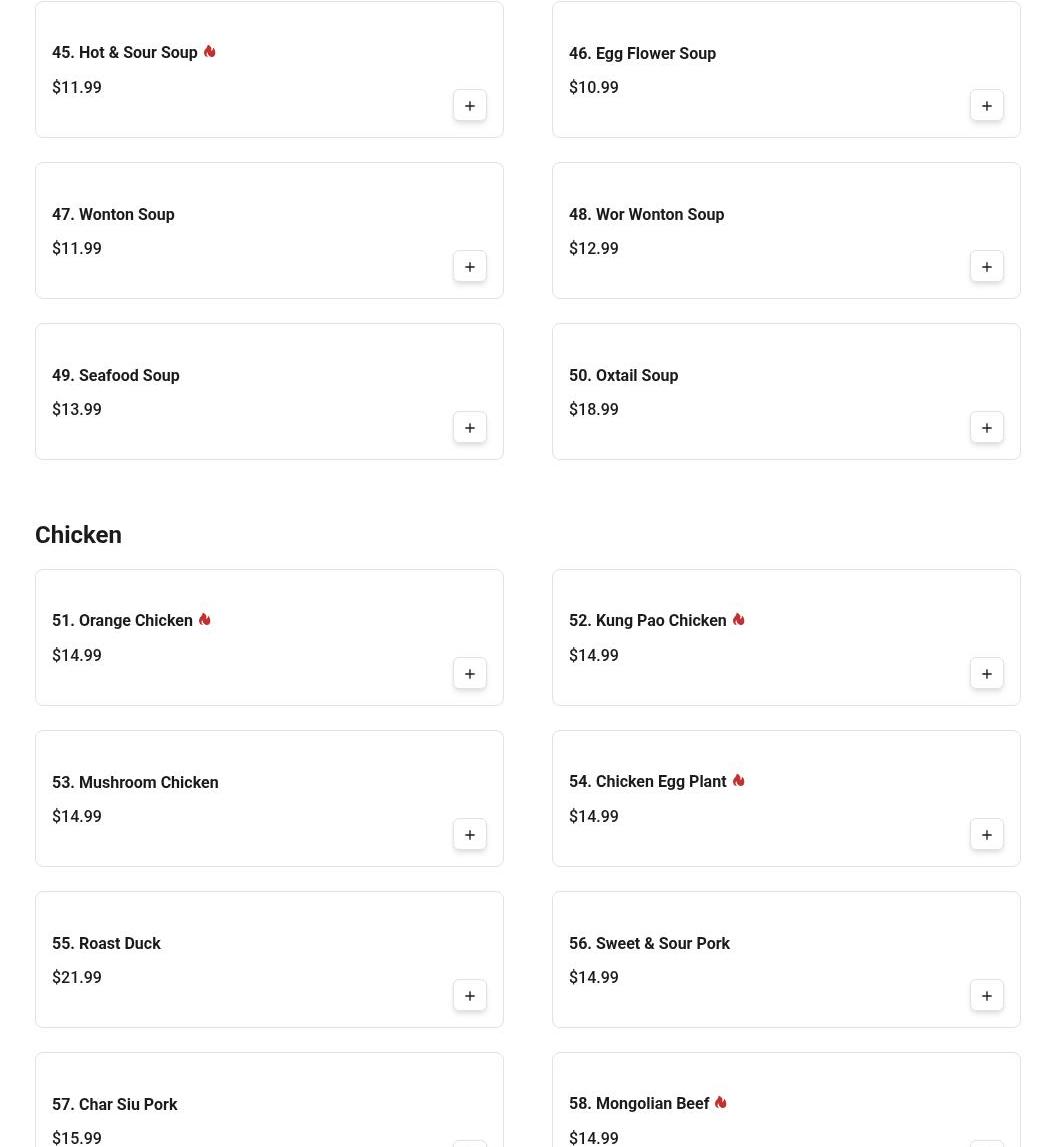Screen dimensions: 1050x1147
Task: Click plus button for Wonton Soup
Action: click(469, 267)
